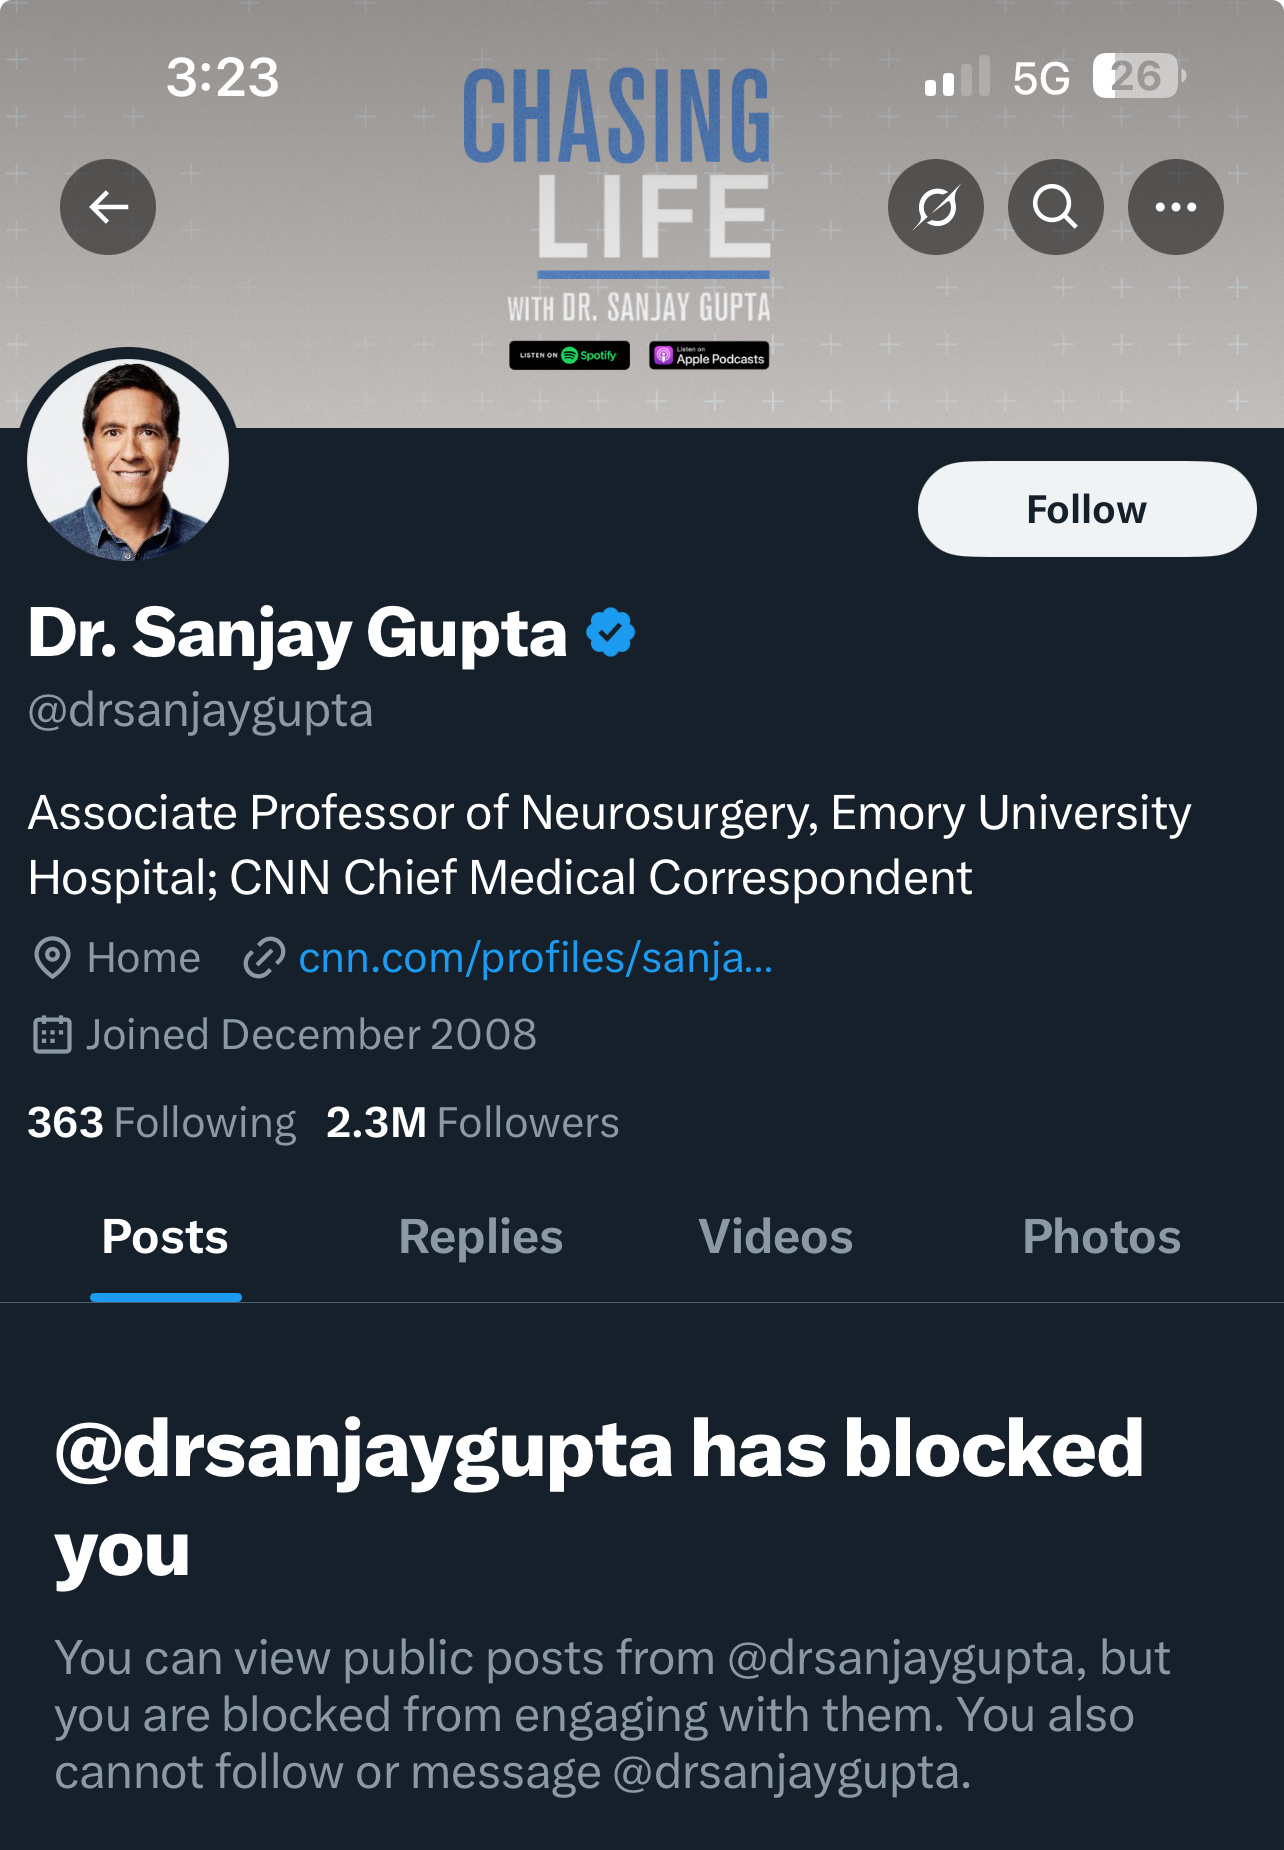
Task: Tap the blue verified badge
Action: (x=611, y=633)
